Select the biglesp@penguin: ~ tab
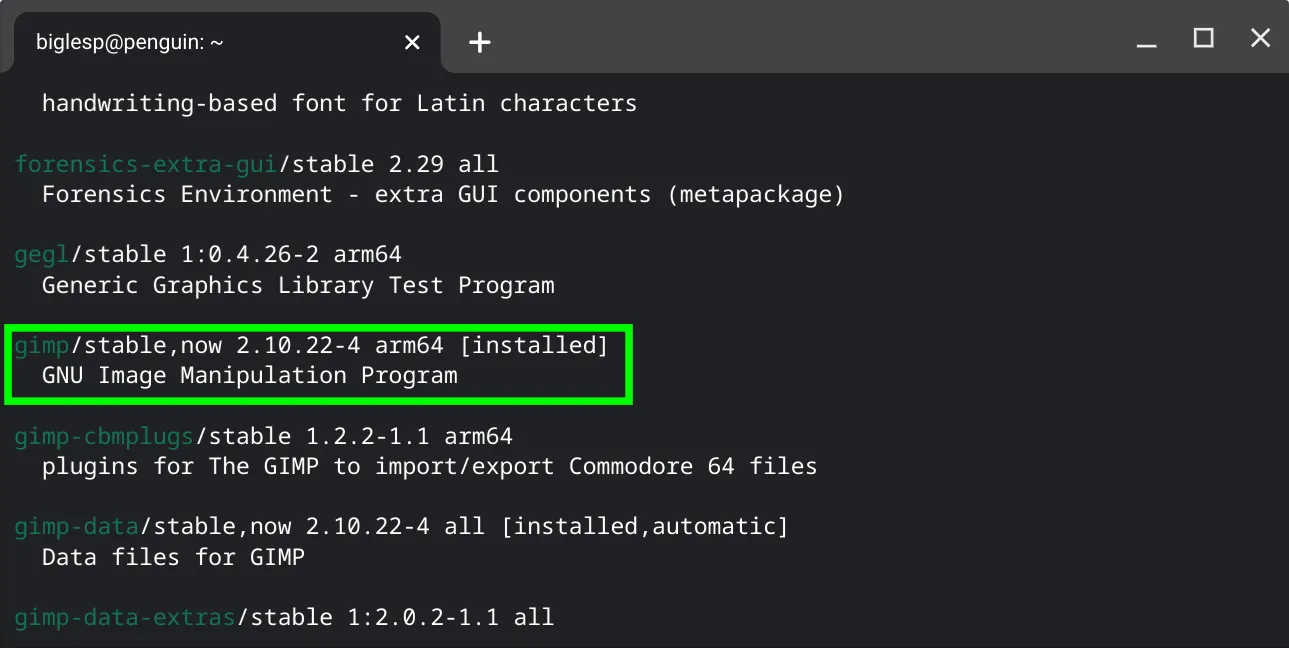Image resolution: width=1289 pixels, height=648 pixels. click(x=130, y=42)
